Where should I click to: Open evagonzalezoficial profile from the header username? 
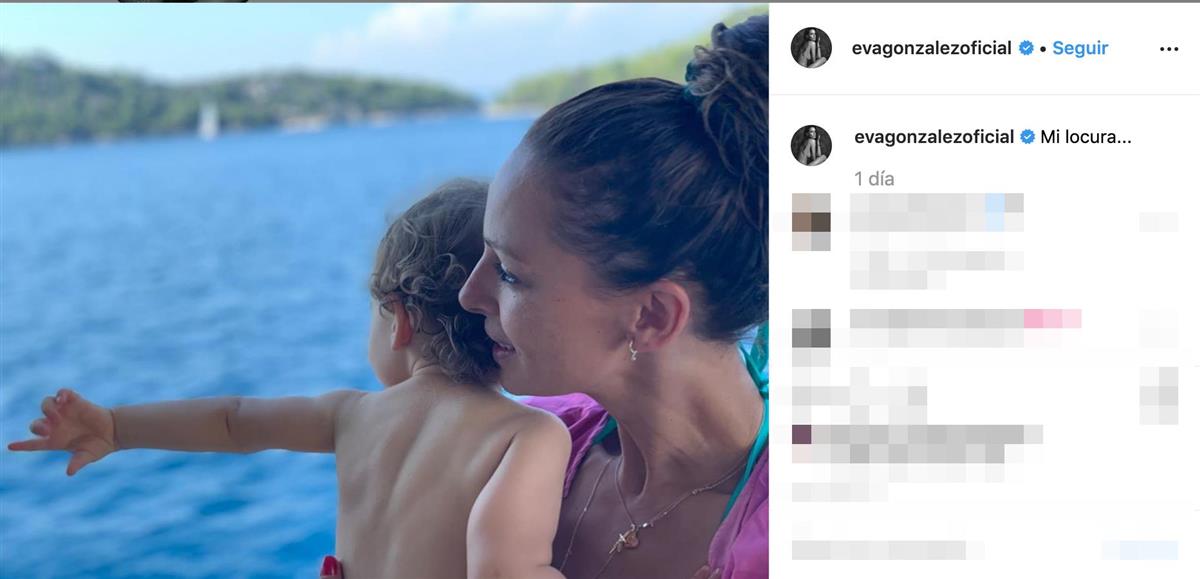[x=931, y=48]
